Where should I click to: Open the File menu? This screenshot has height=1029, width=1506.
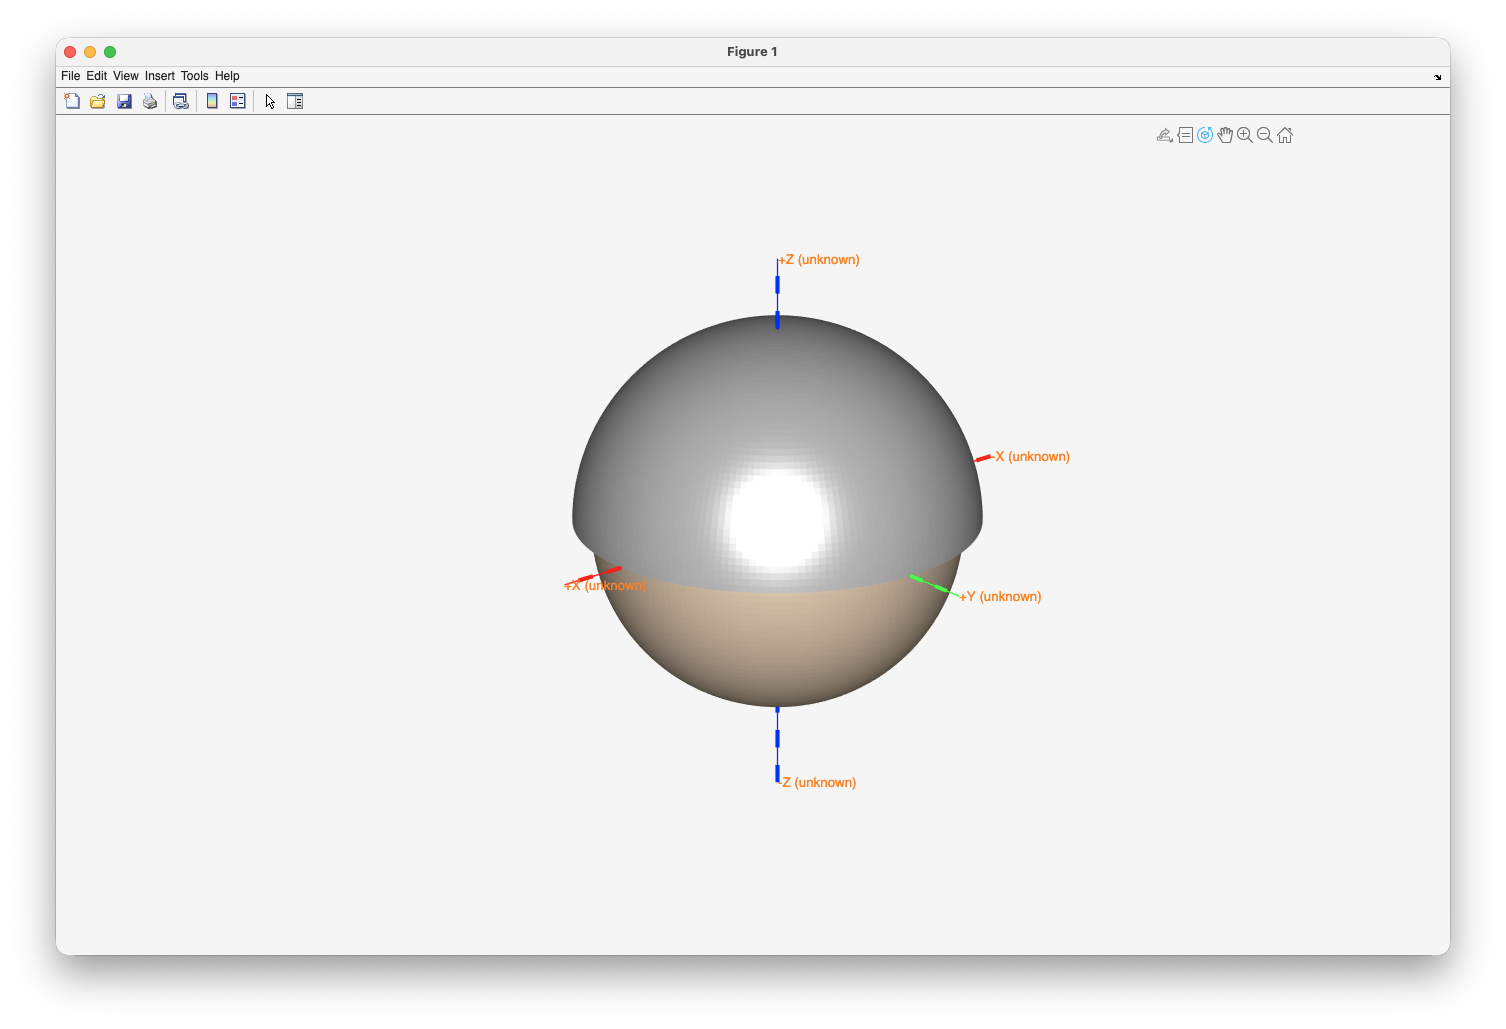[x=70, y=76]
